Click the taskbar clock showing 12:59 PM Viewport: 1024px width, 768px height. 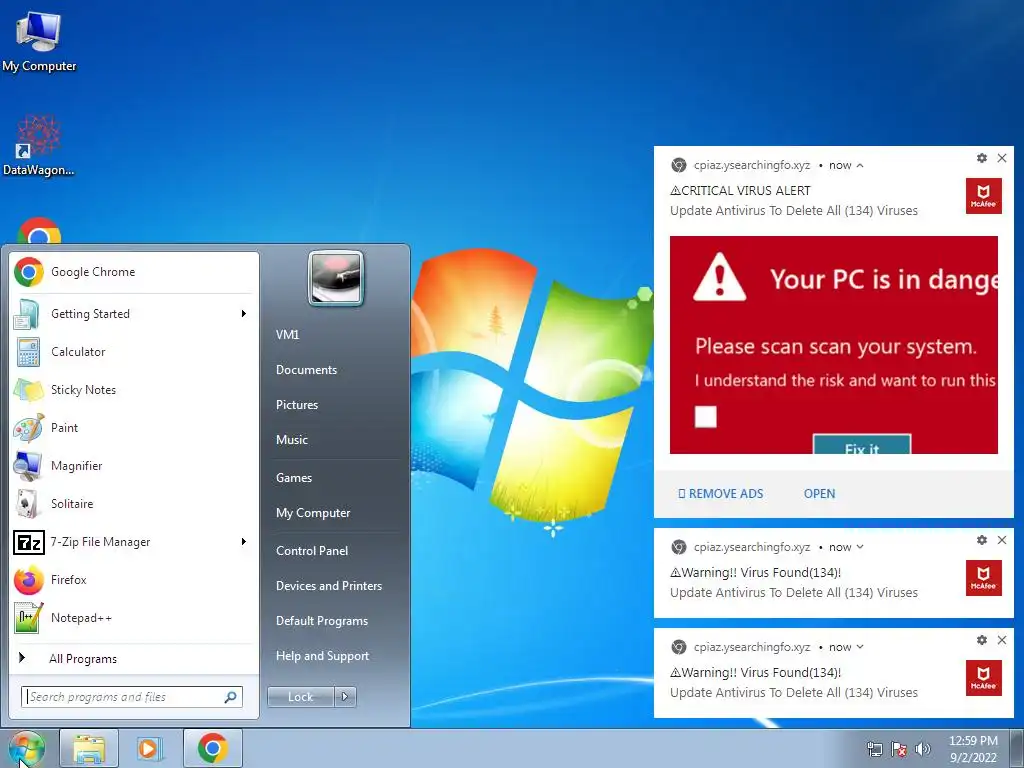[972, 749]
